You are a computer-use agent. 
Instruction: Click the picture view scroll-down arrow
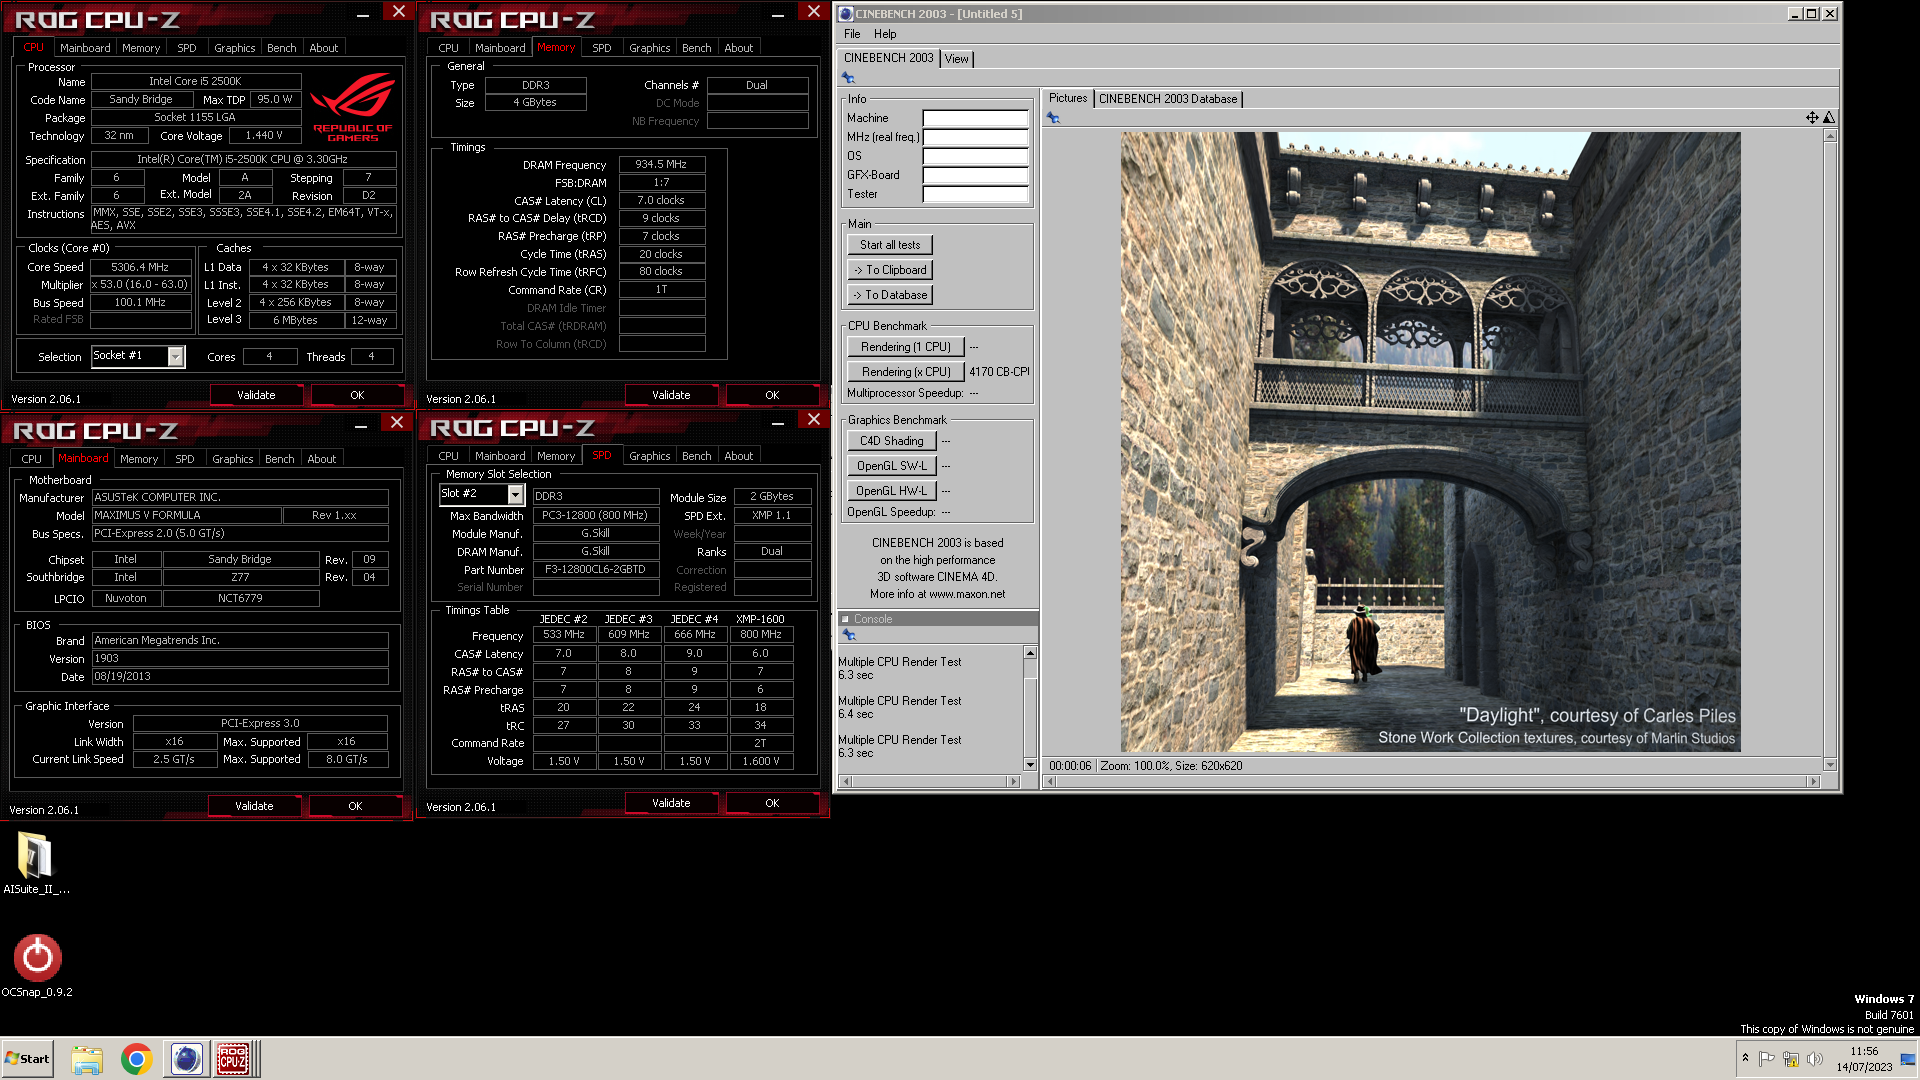pyautogui.click(x=1830, y=765)
